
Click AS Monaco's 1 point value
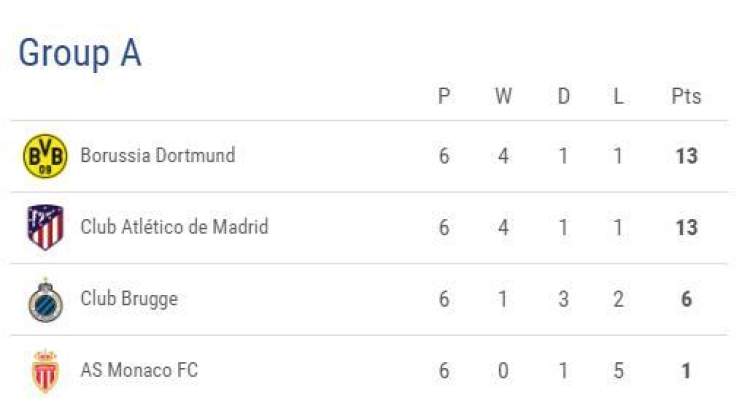coord(686,371)
